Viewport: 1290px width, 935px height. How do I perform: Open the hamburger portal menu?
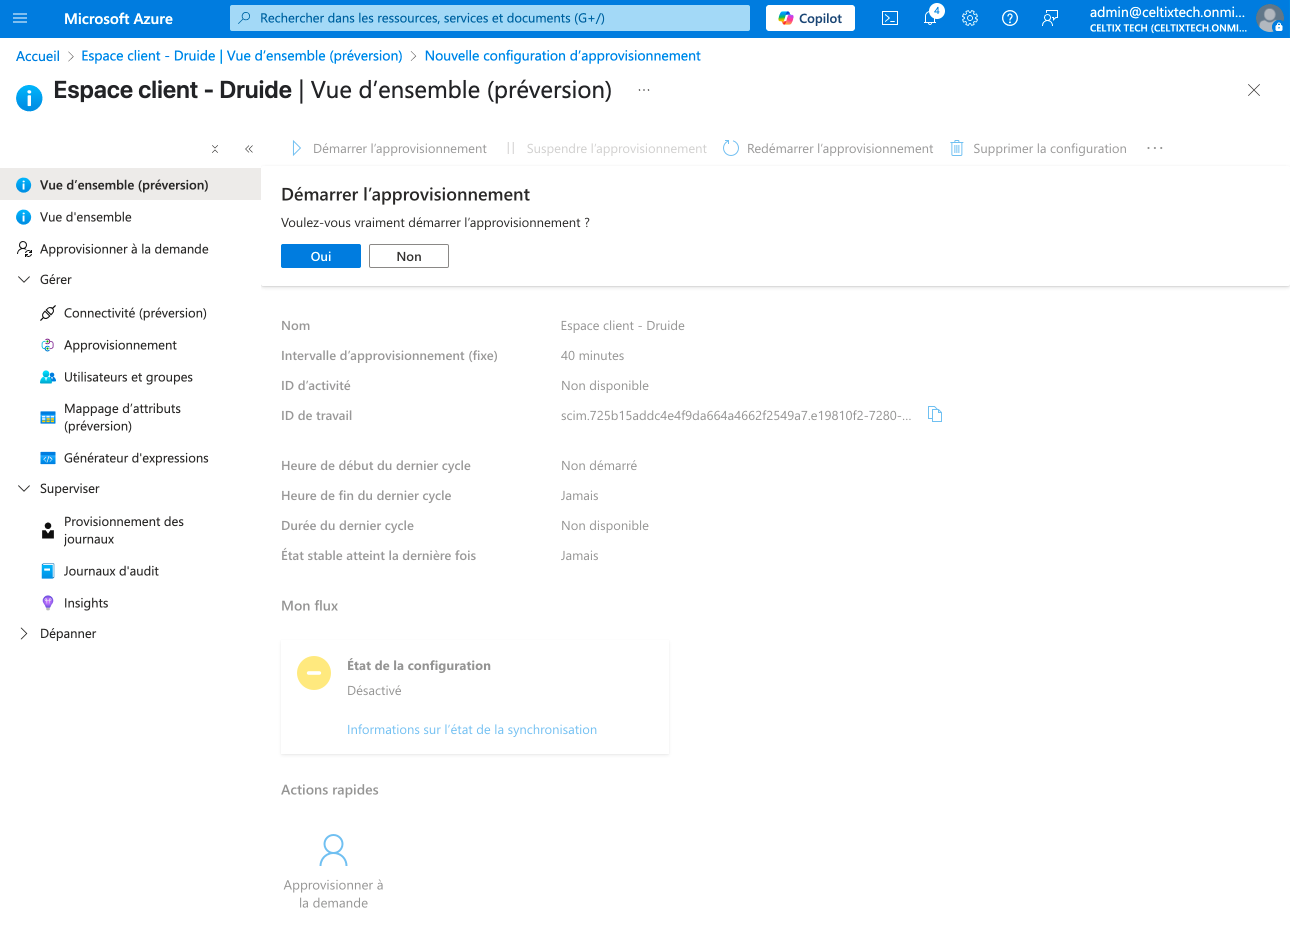pyautogui.click(x=20, y=18)
